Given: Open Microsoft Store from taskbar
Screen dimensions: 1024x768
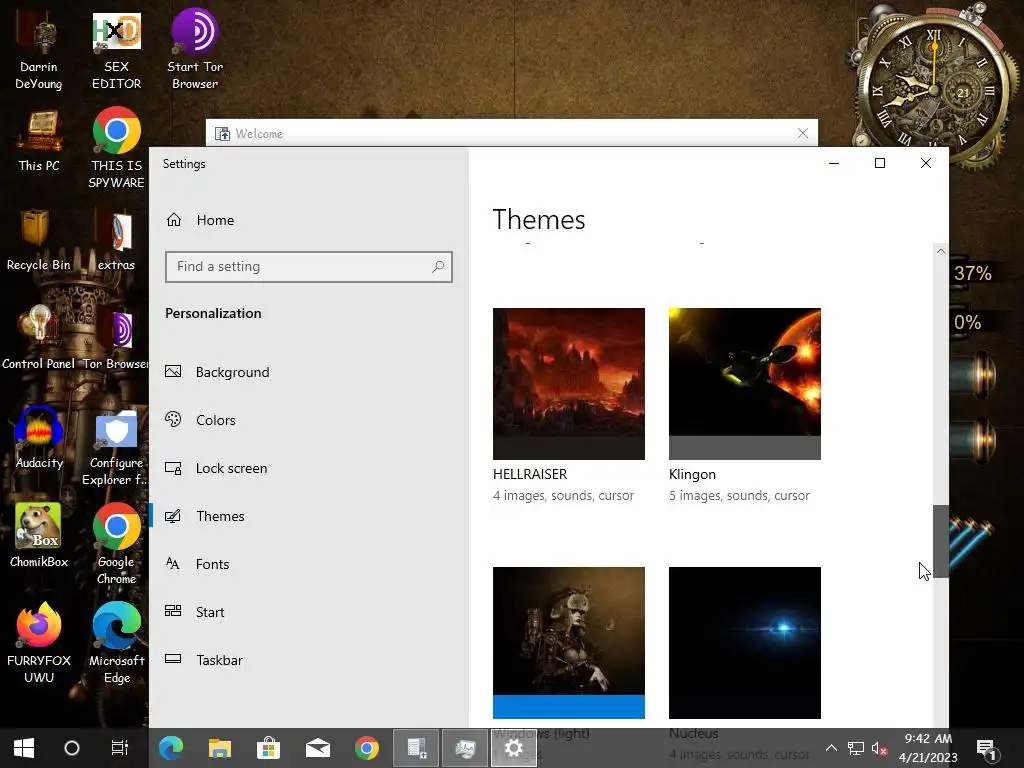Looking at the screenshot, I should (x=268, y=748).
